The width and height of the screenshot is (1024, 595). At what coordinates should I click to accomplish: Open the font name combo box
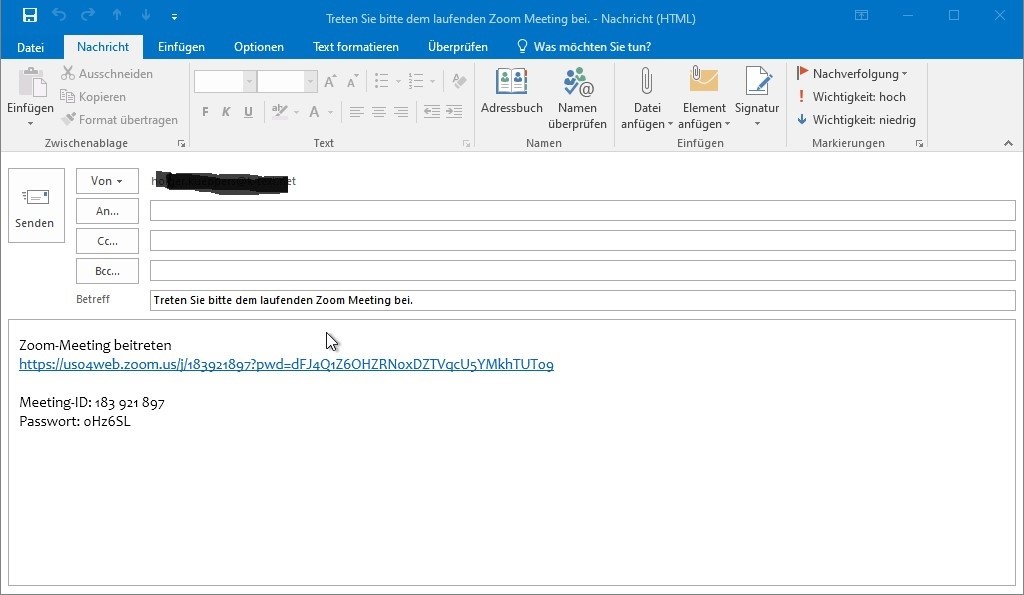tap(225, 82)
